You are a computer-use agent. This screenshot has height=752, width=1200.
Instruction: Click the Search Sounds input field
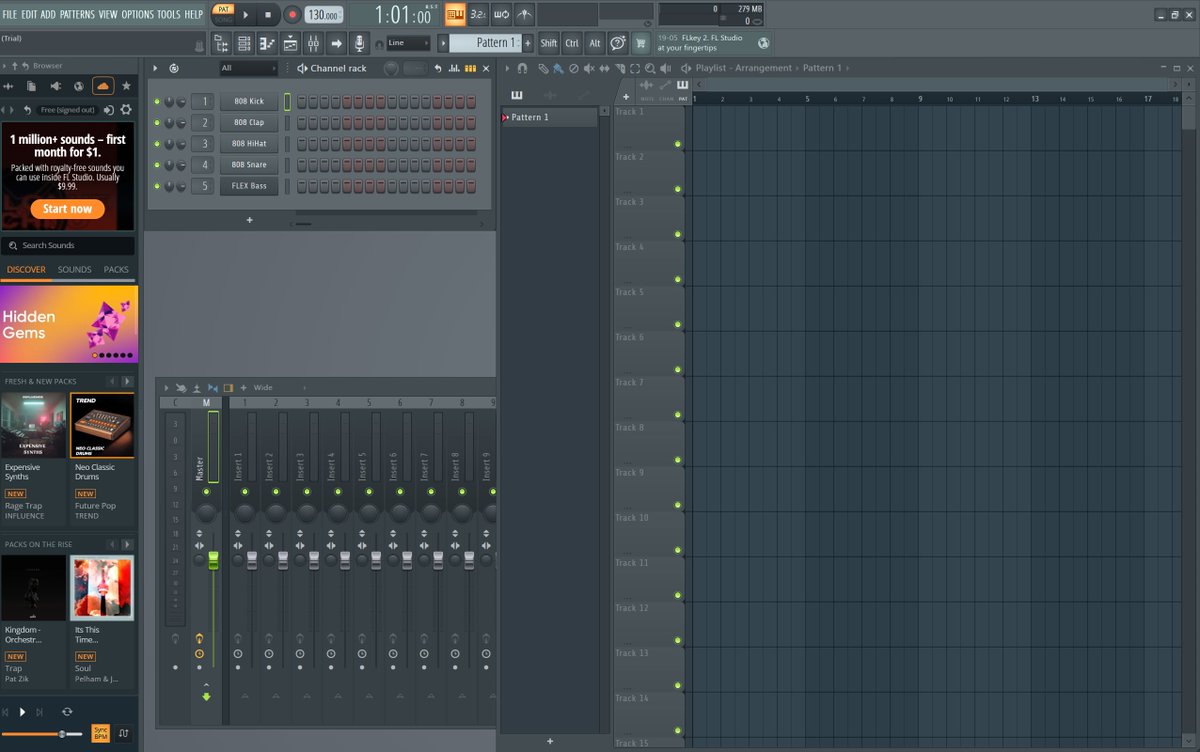coord(68,245)
